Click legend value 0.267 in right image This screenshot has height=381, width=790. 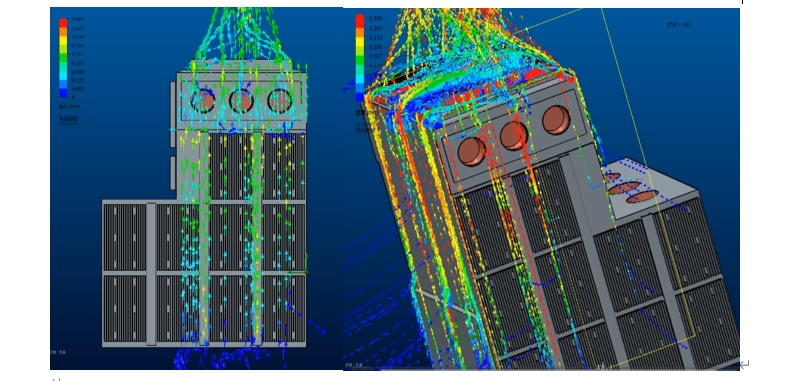pyautogui.click(x=376, y=28)
